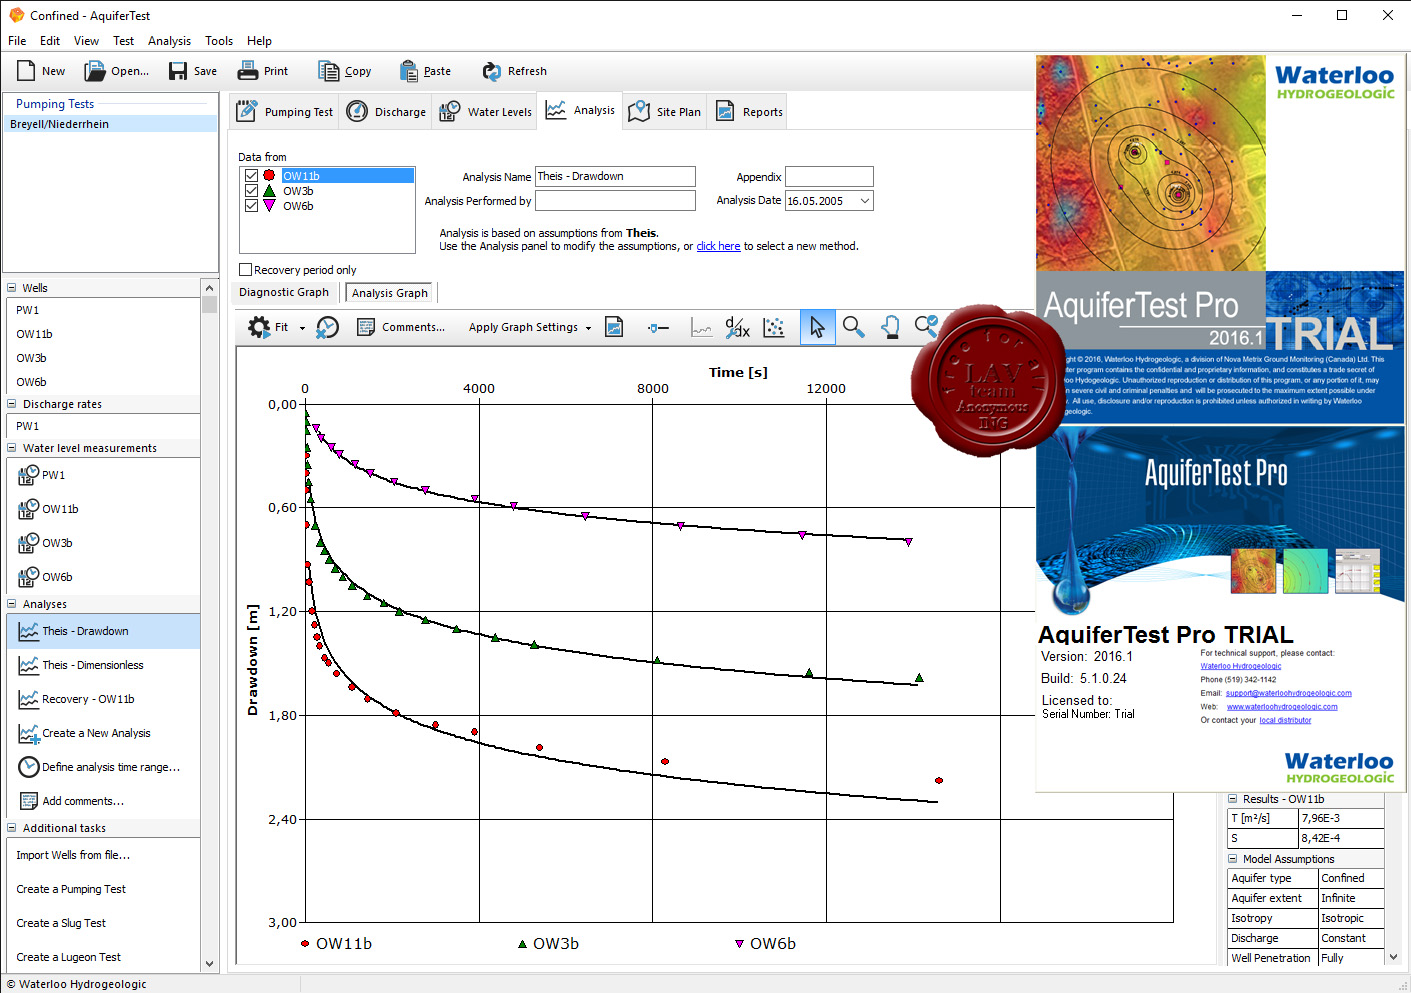Click Create a New Analysis
This screenshot has height=993, width=1411.
point(84,733)
